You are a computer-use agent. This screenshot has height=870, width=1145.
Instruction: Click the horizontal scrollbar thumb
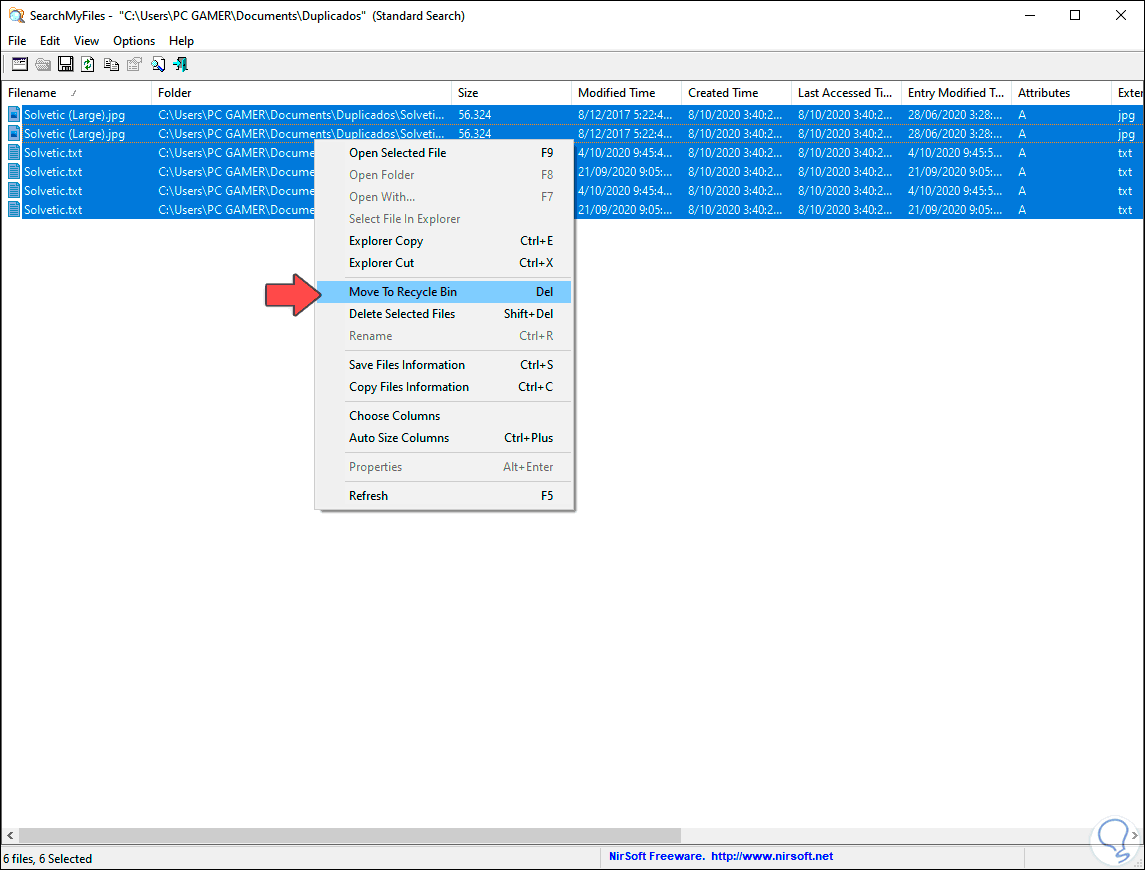click(350, 835)
